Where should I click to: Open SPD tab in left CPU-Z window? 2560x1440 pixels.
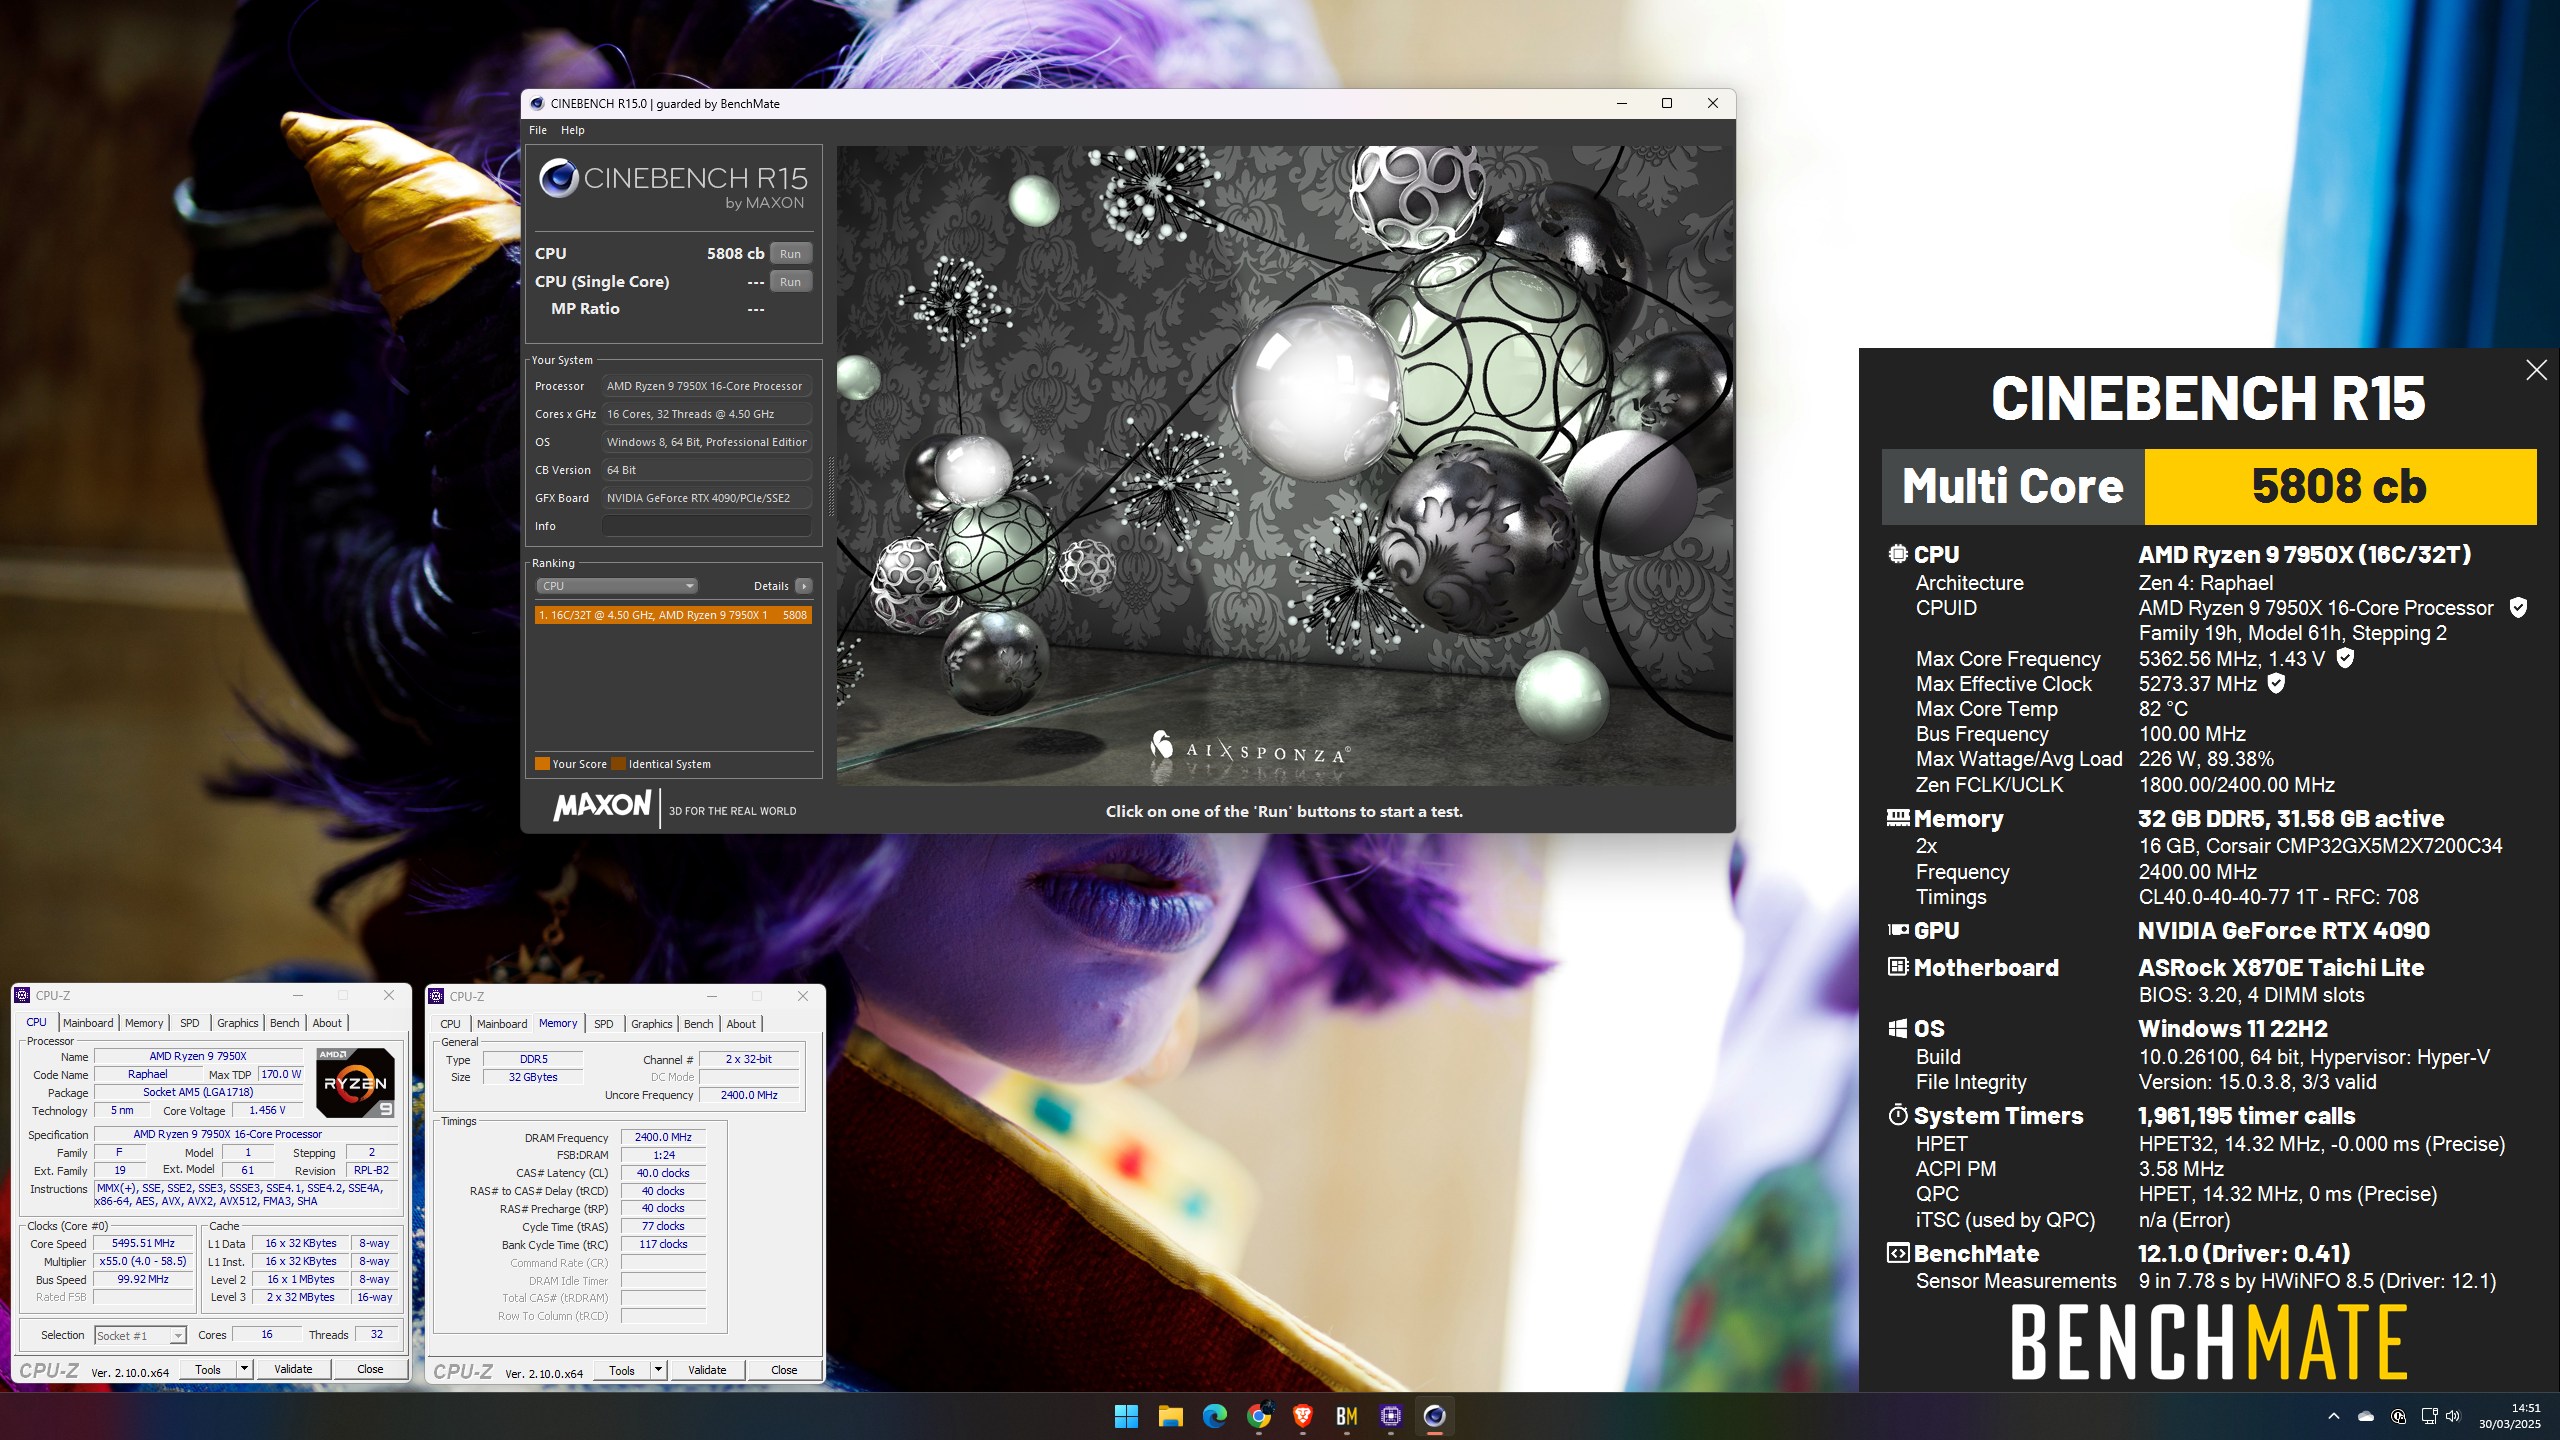point(190,1023)
